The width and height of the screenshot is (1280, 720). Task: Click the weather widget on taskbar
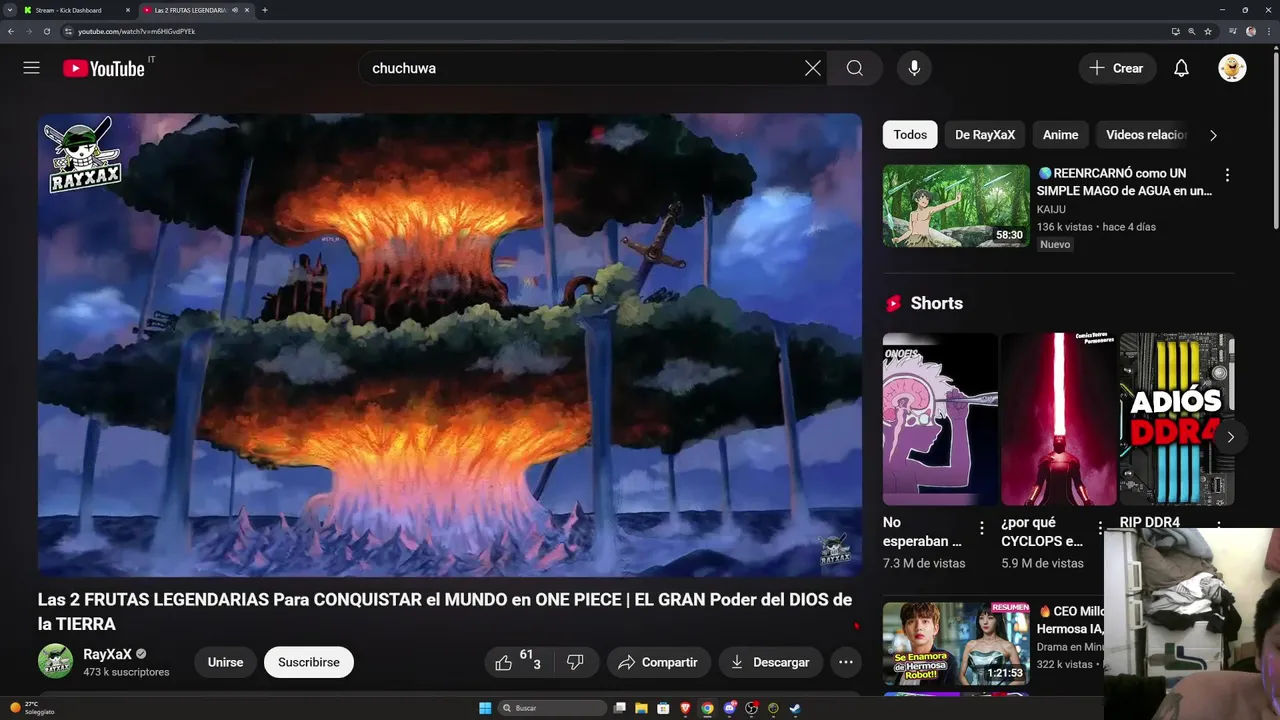(x=32, y=708)
